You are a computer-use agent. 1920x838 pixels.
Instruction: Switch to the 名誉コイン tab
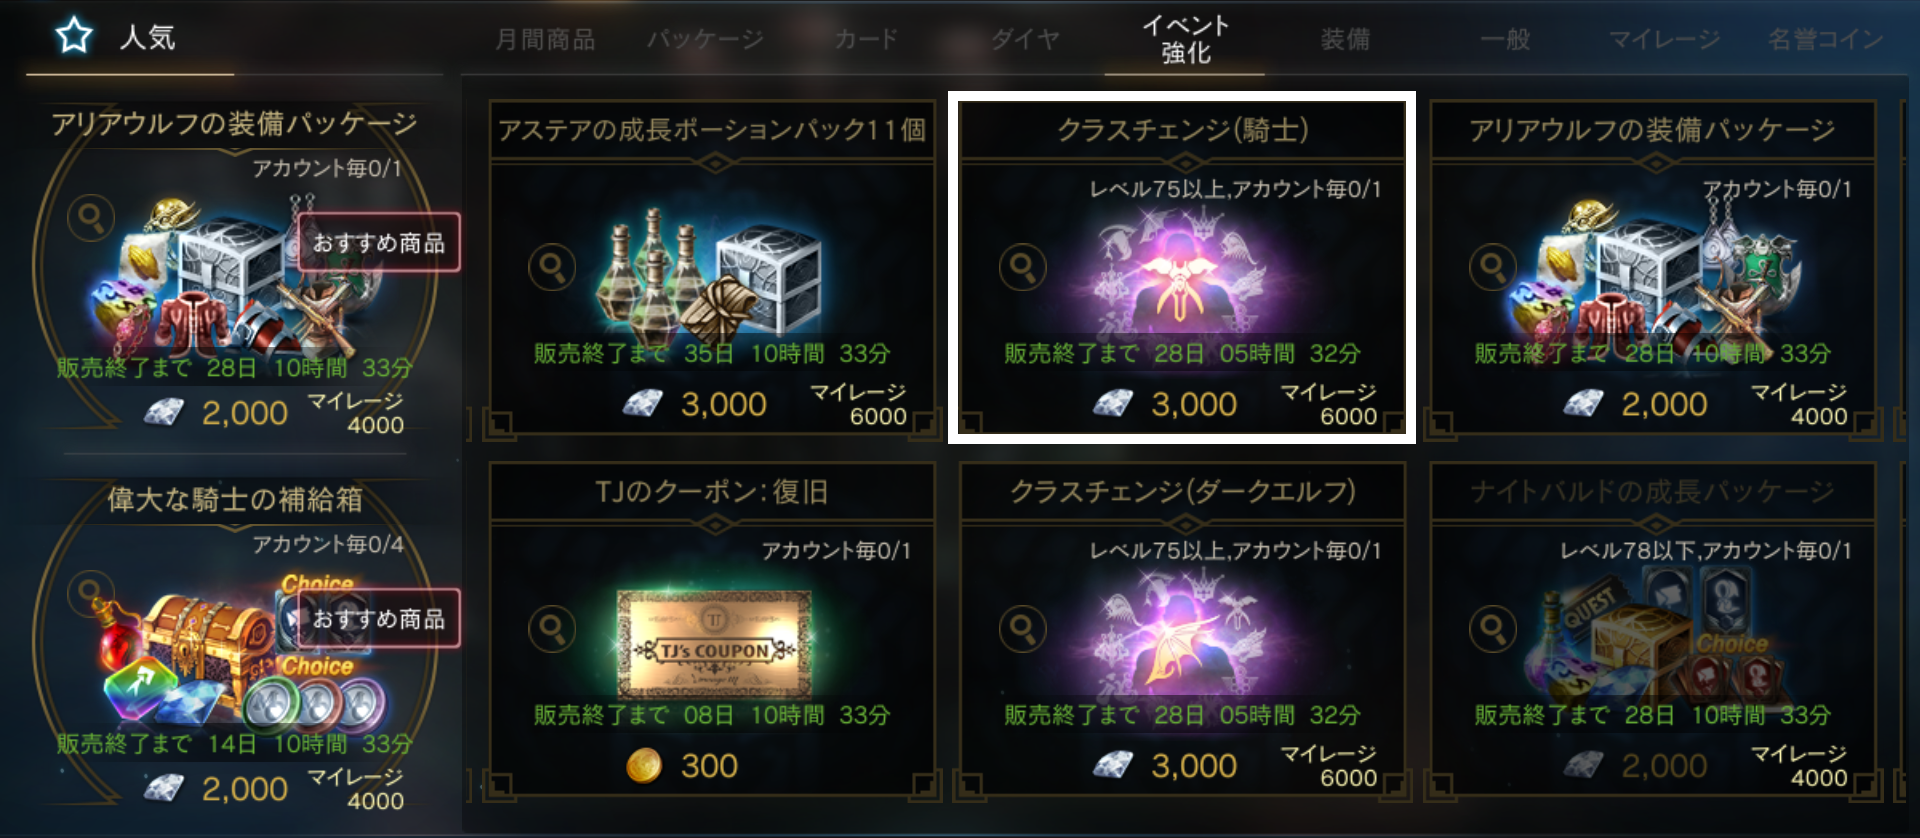(1825, 39)
